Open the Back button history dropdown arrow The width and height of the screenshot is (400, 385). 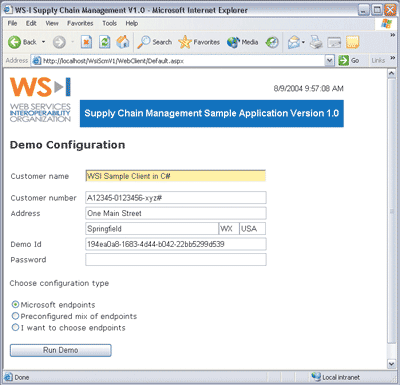pos(43,42)
